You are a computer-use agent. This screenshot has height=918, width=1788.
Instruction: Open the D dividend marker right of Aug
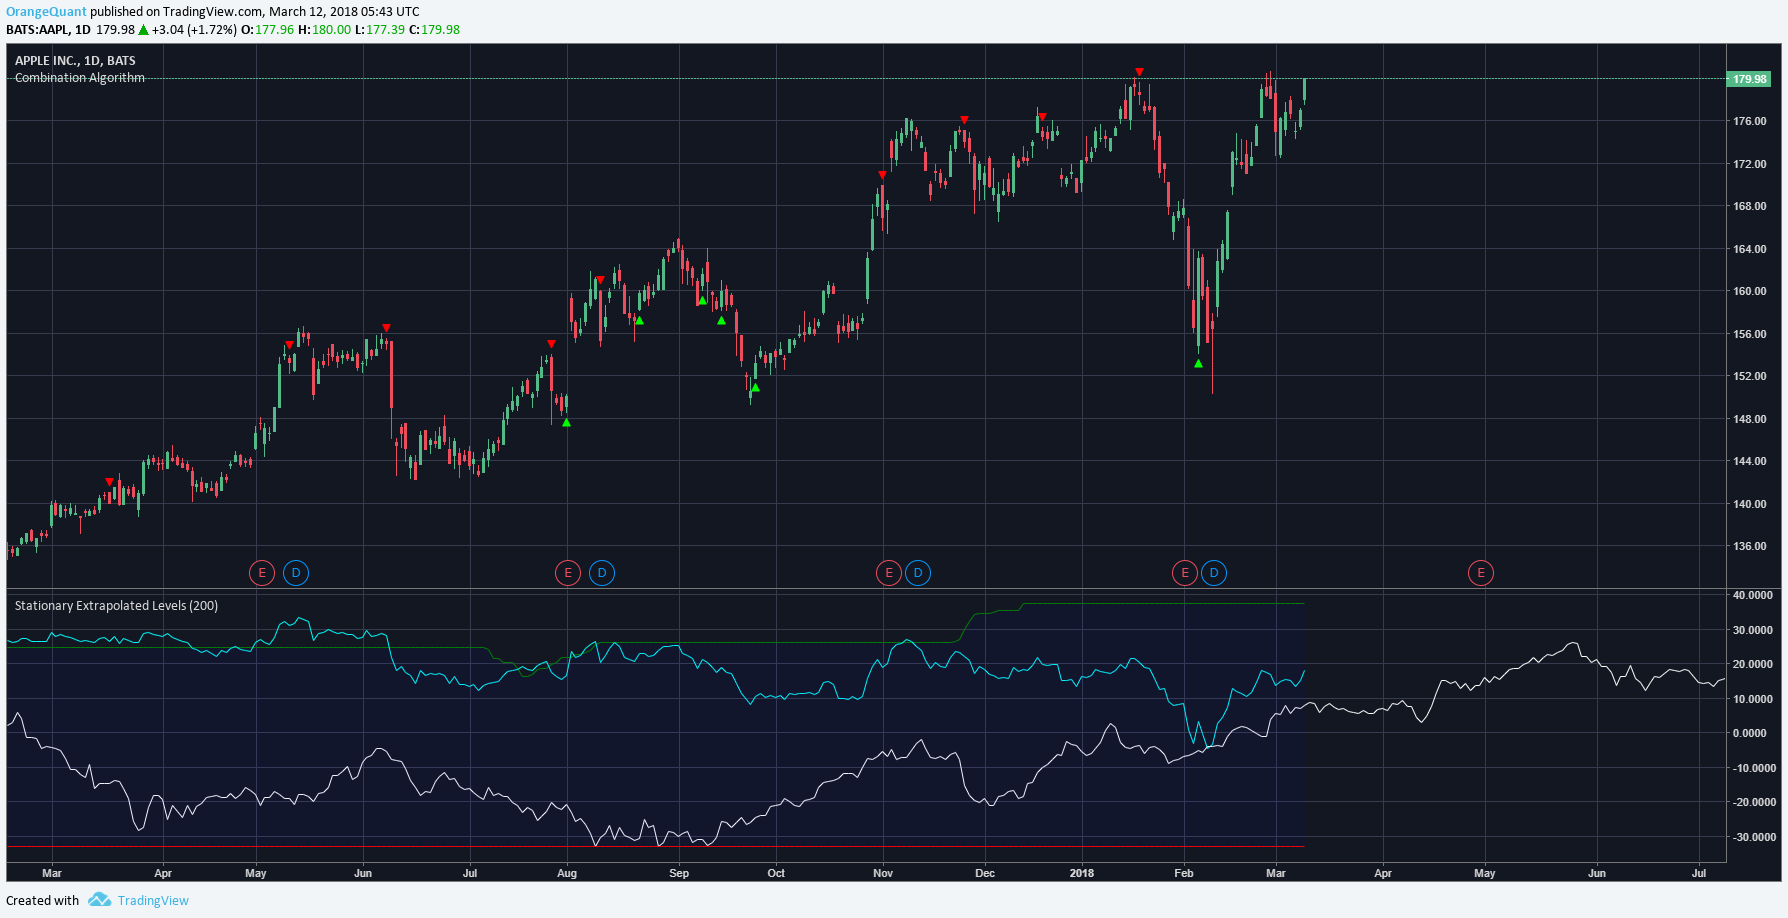pos(602,573)
